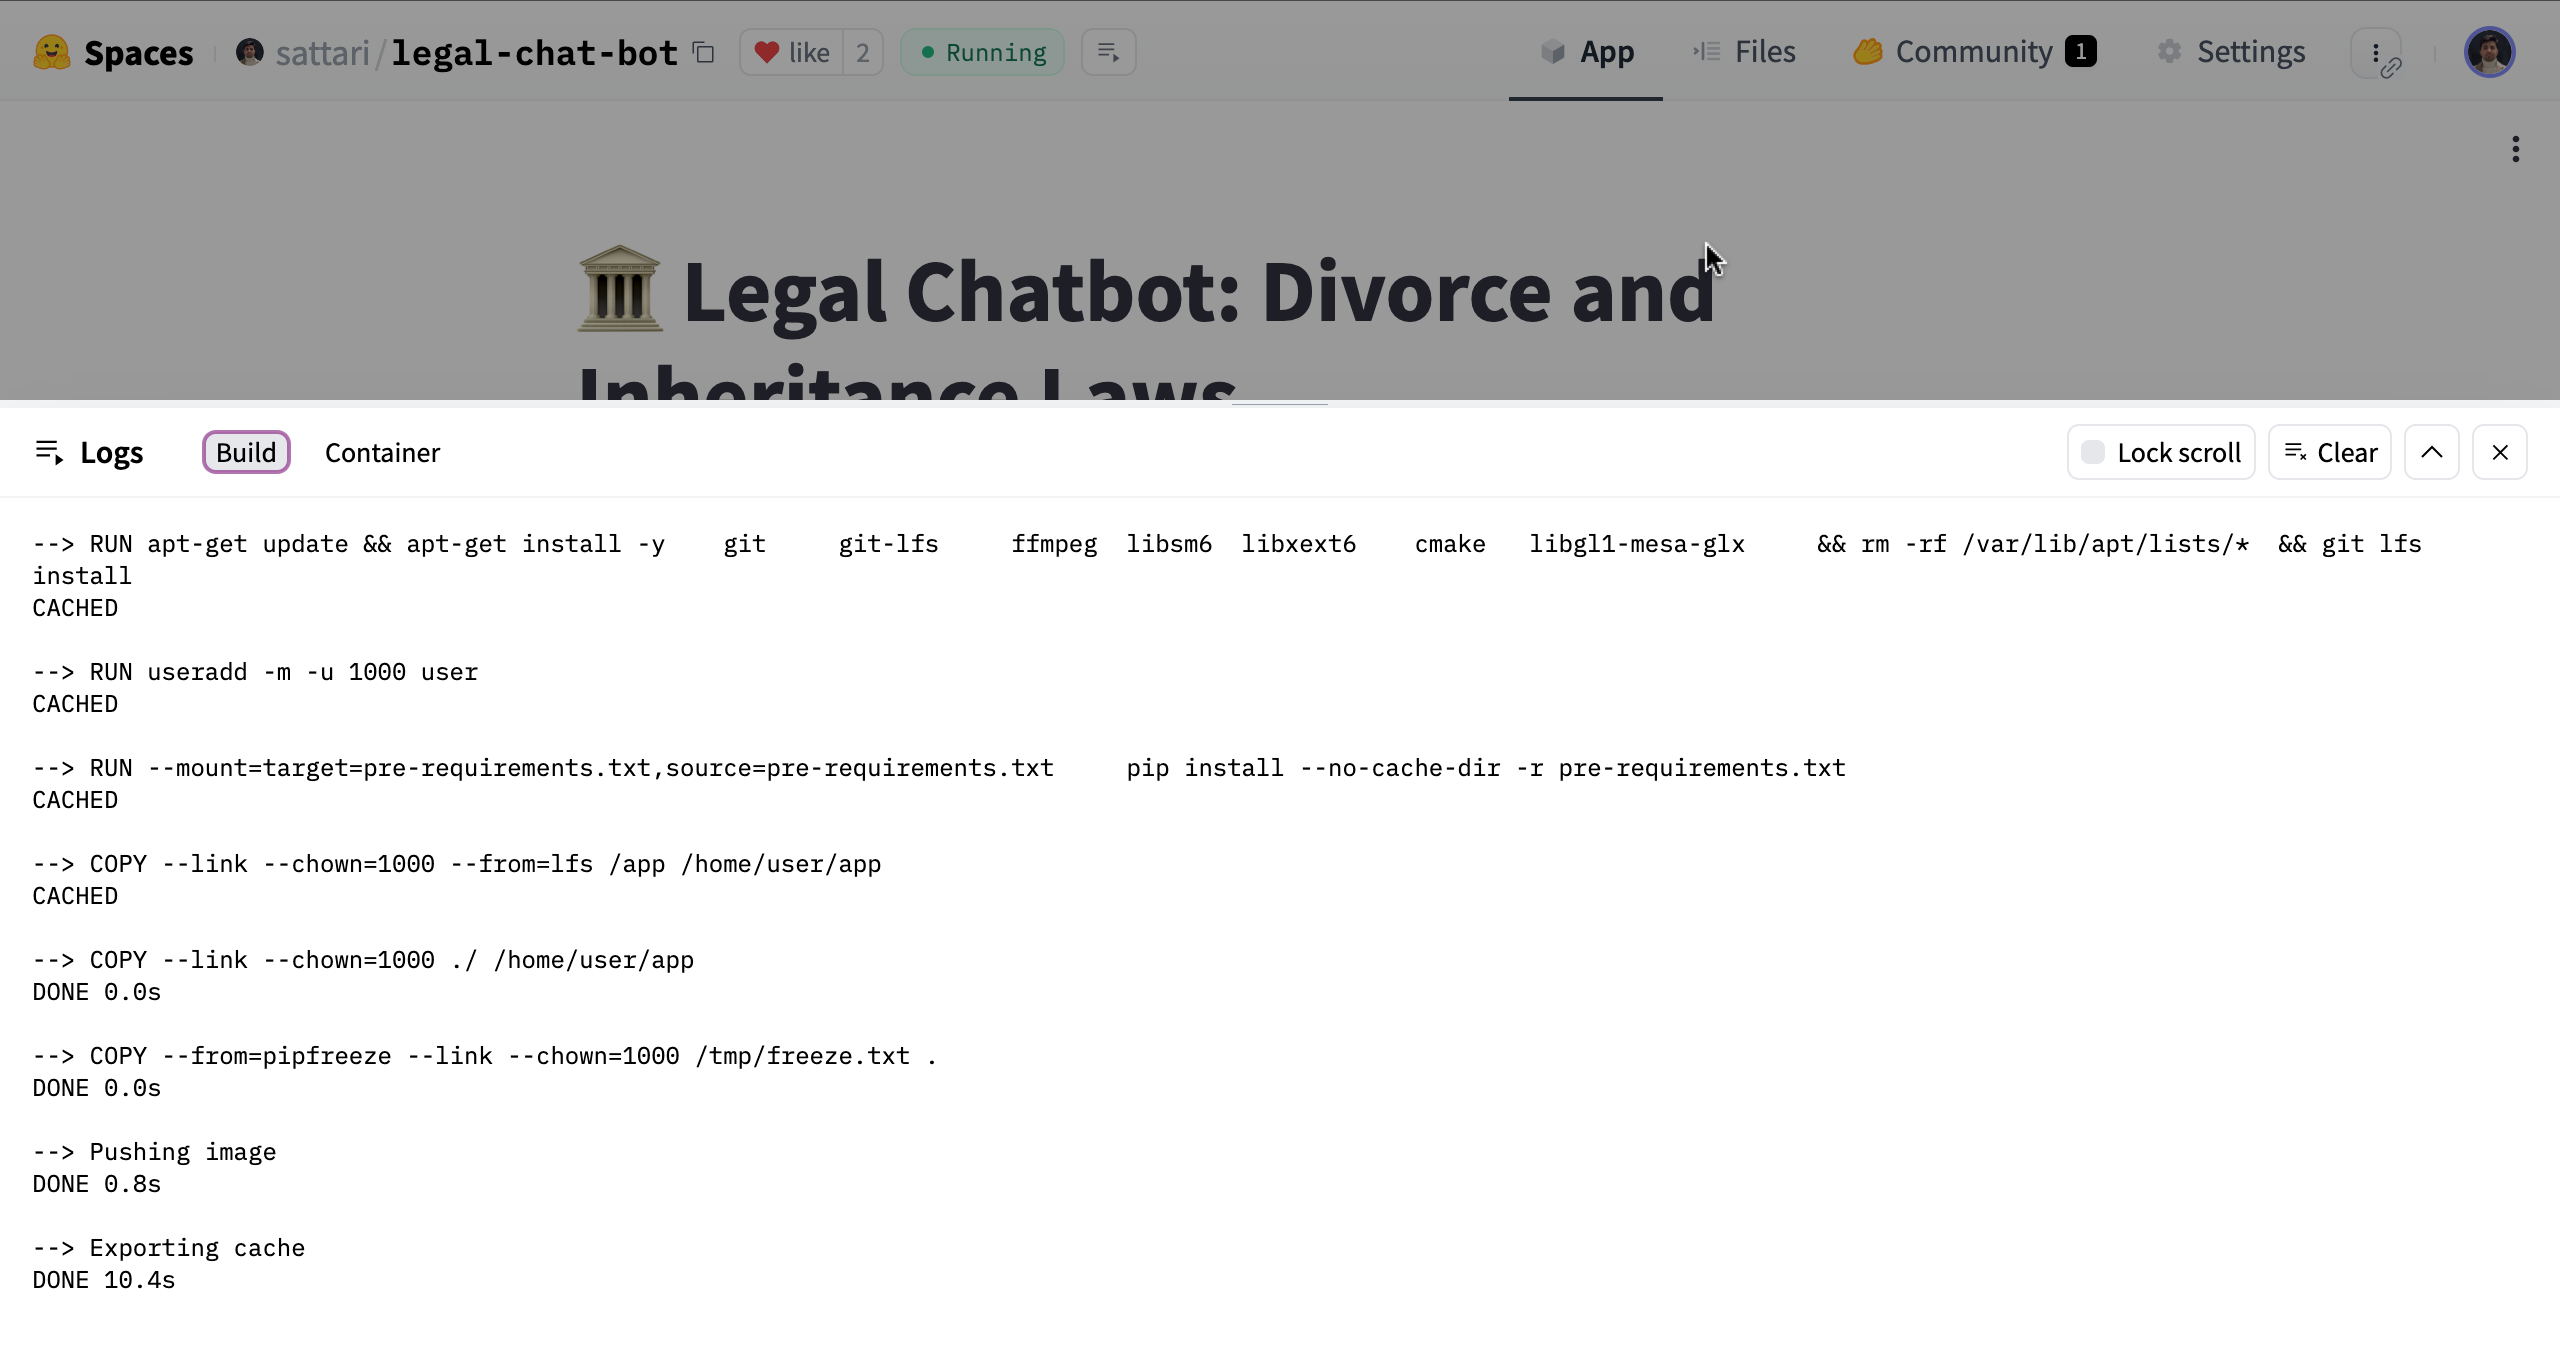Open Space Settings

pos(2231,52)
